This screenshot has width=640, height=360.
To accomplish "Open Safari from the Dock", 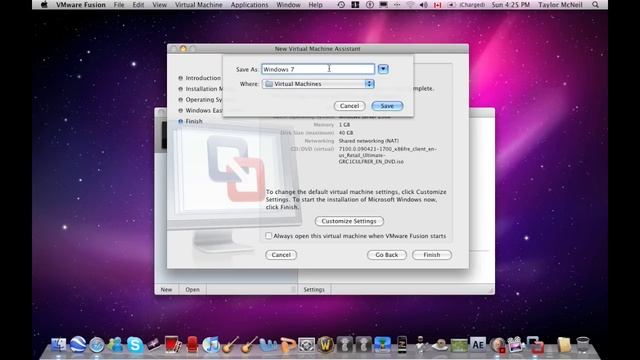I will pyautogui.click(x=97, y=345).
